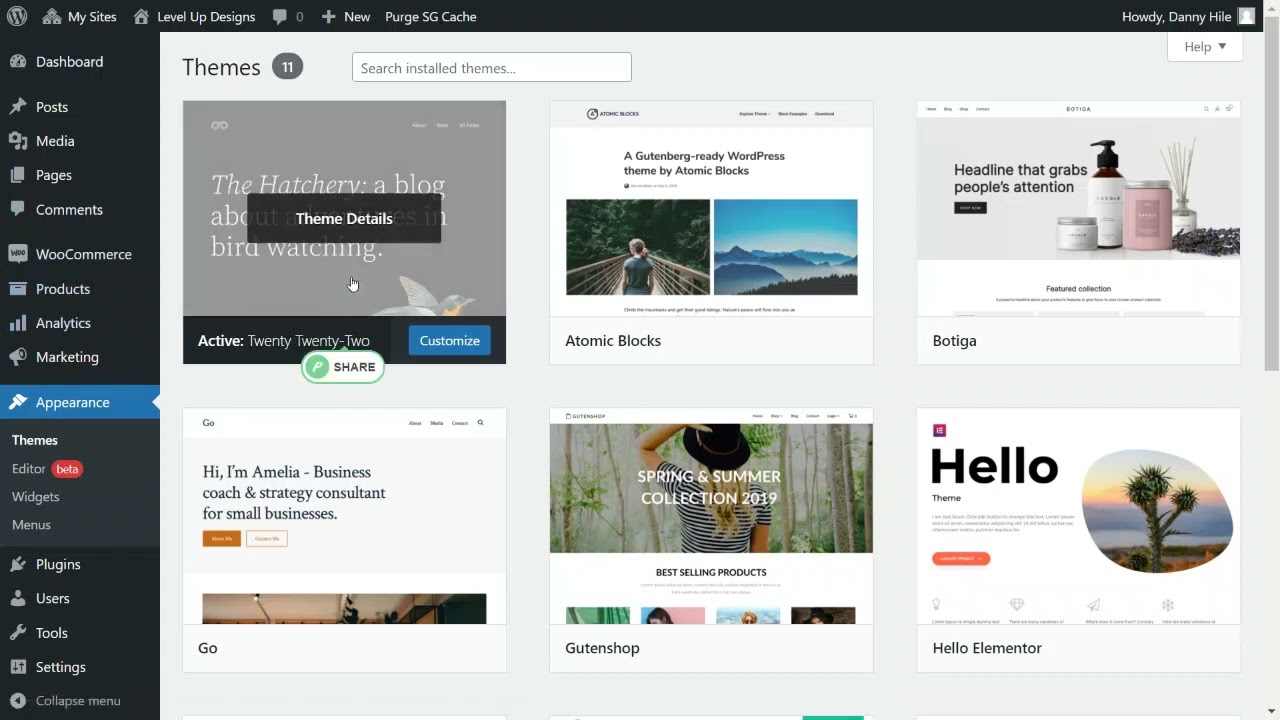Image resolution: width=1280 pixels, height=720 pixels.
Task: Click the Appearance paintbrush icon
Action: [18, 402]
